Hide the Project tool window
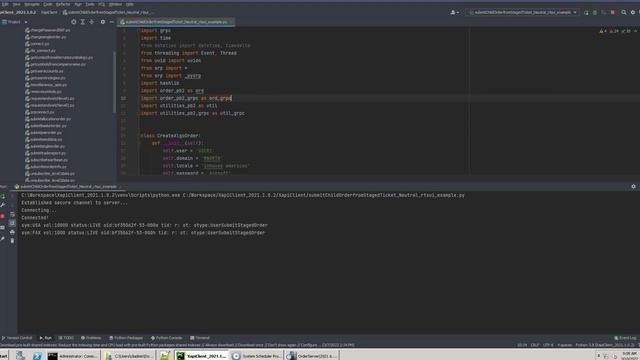This screenshot has width=640, height=360. (x=111, y=22)
